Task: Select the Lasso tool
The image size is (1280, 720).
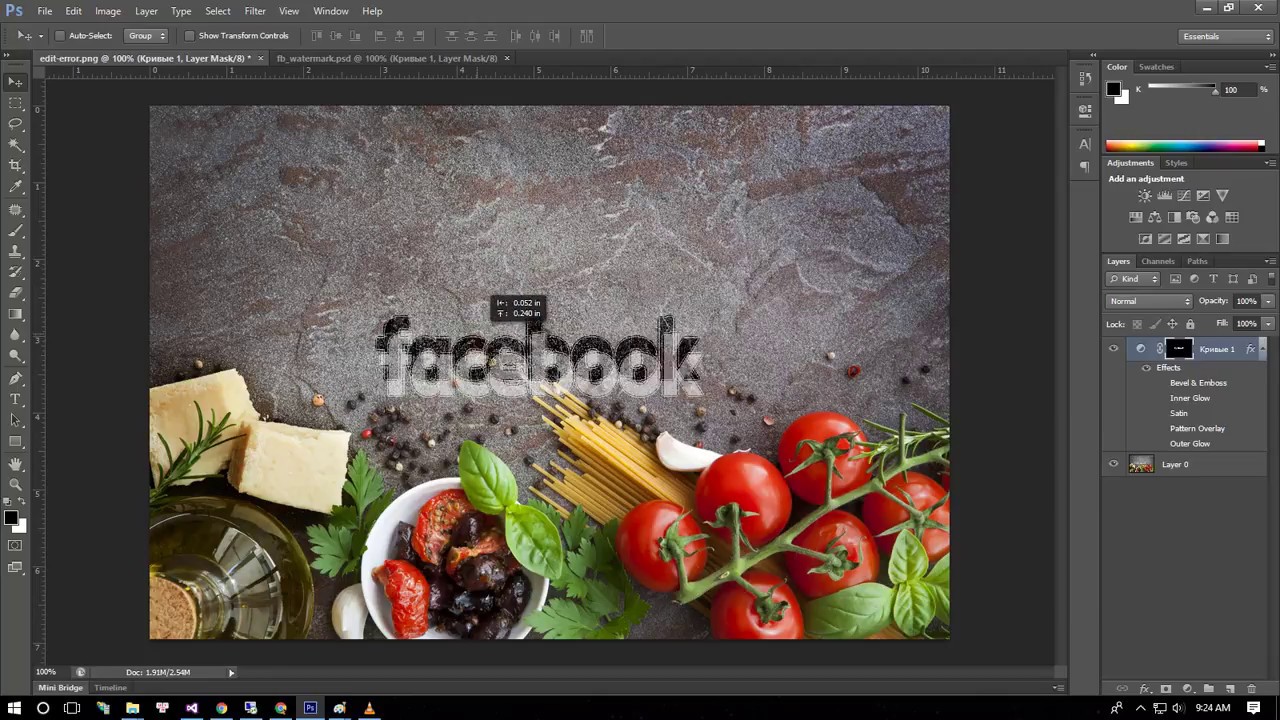Action: pyautogui.click(x=16, y=124)
